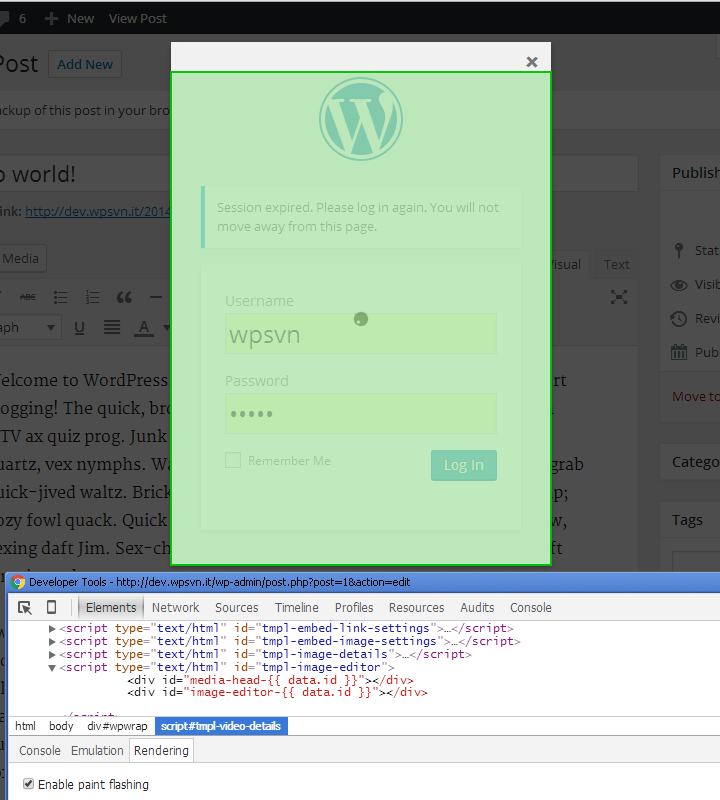
Task: Open the text color dropdown arrow
Action: [x=166, y=328]
